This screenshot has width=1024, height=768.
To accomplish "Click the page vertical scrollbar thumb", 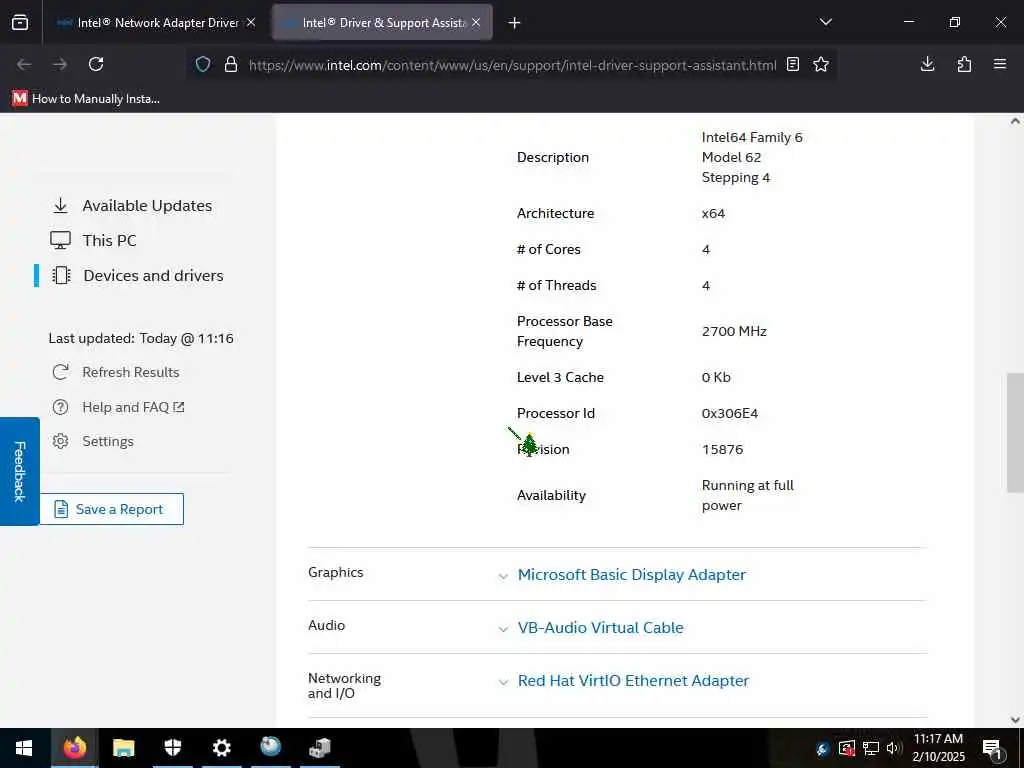I will (1015, 432).
